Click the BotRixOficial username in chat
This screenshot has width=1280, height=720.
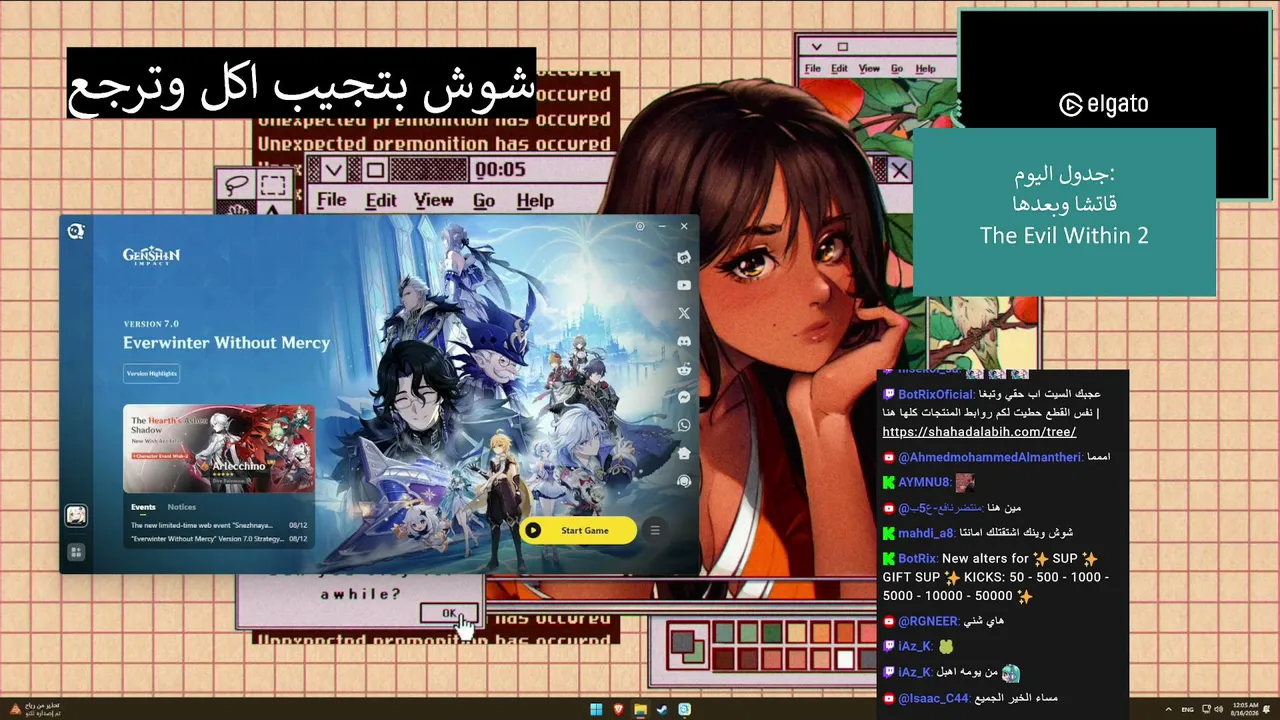click(935, 394)
